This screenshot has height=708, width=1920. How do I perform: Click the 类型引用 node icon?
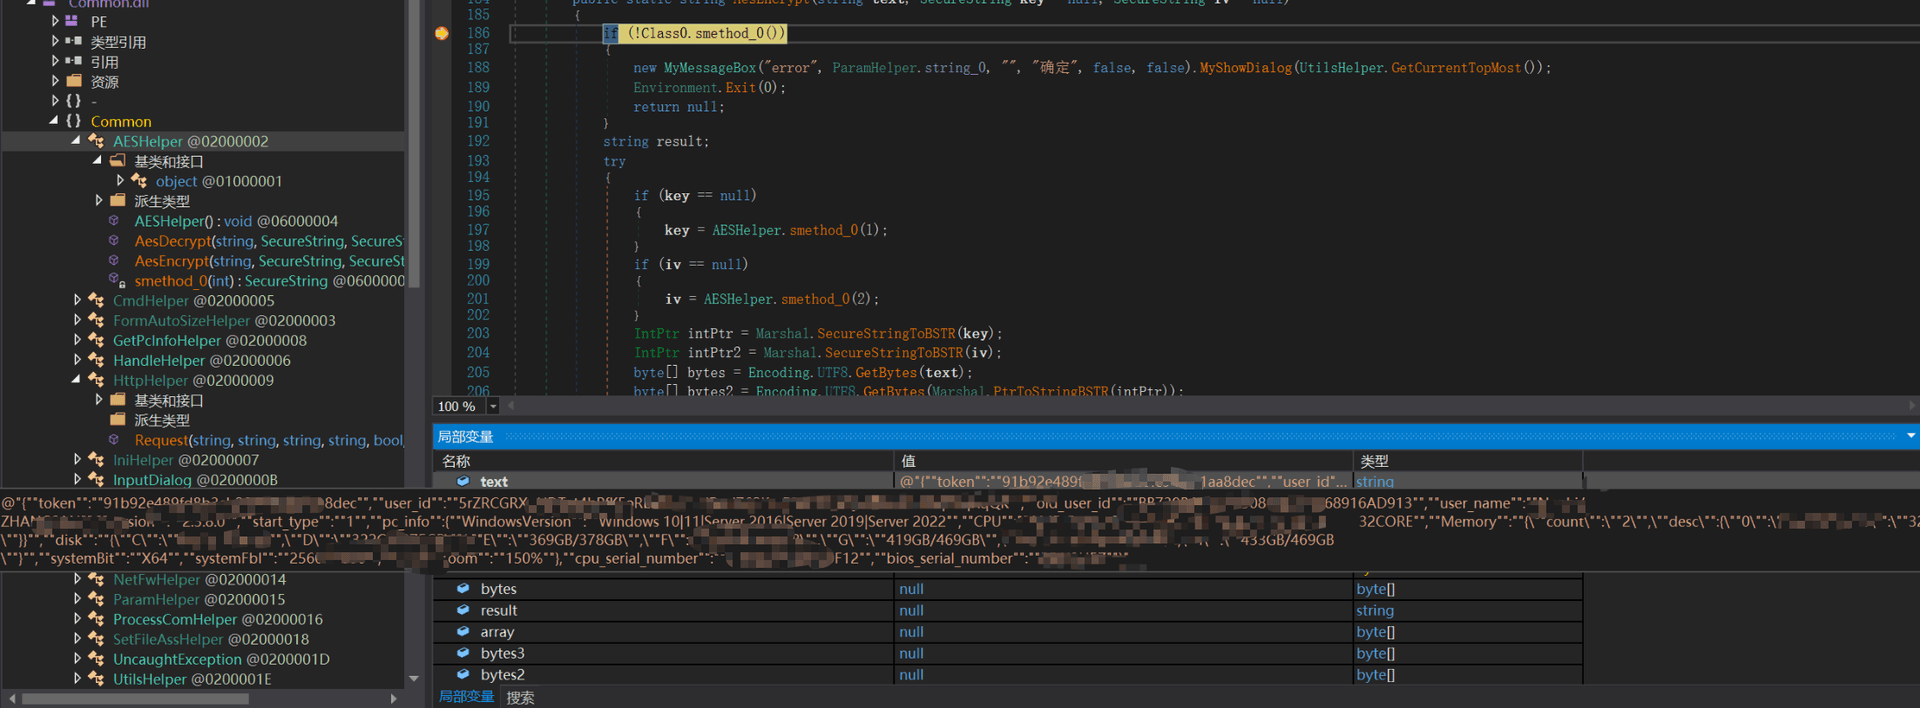point(74,42)
